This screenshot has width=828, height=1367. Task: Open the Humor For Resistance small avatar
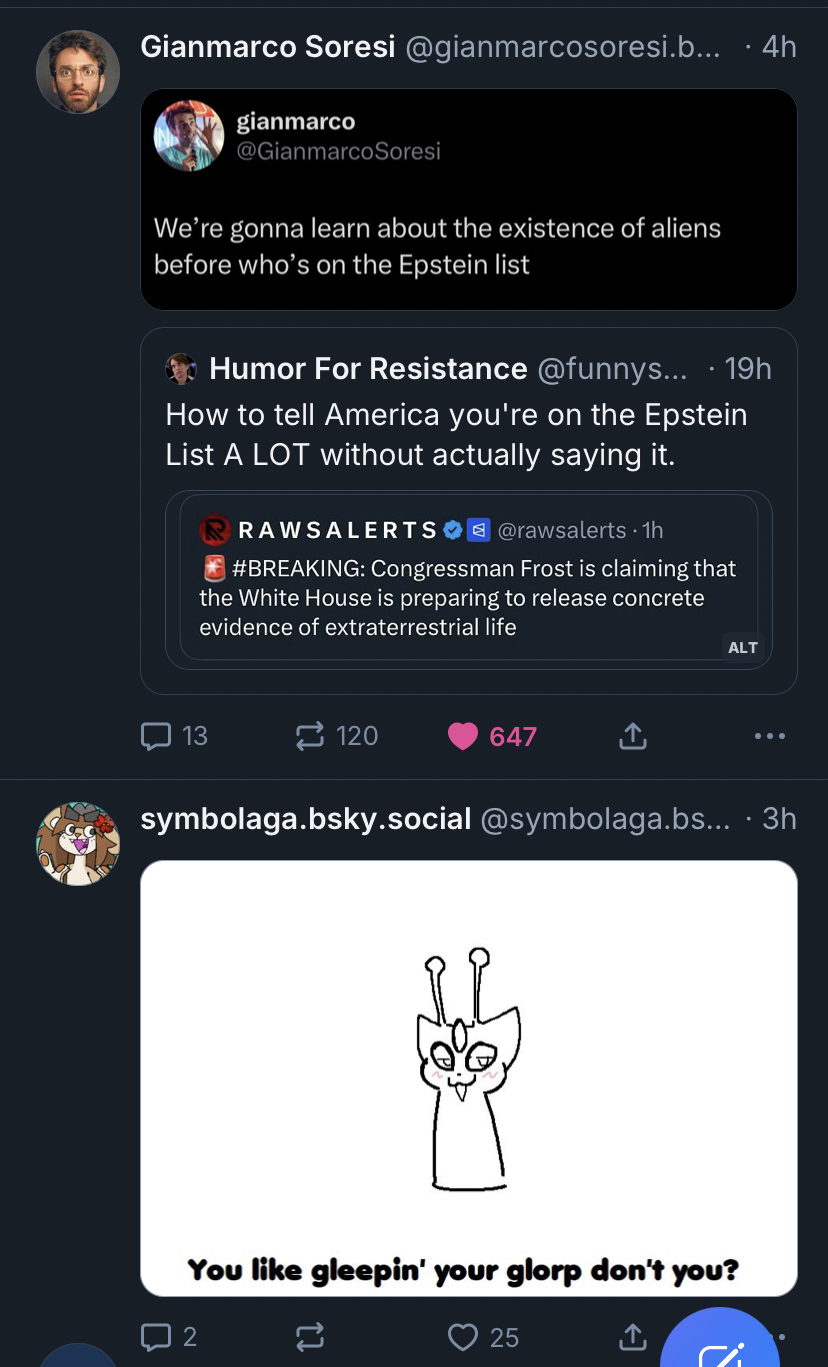[181, 369]
